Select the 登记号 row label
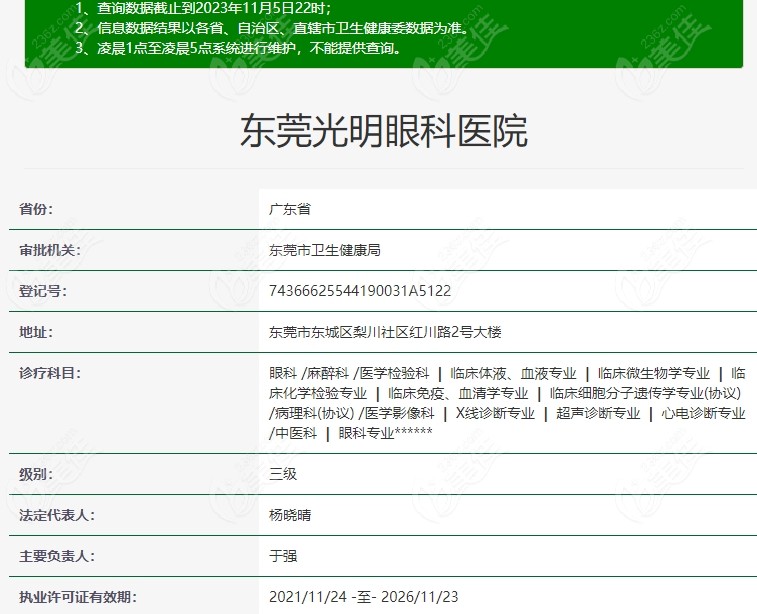 coord(43,291)
